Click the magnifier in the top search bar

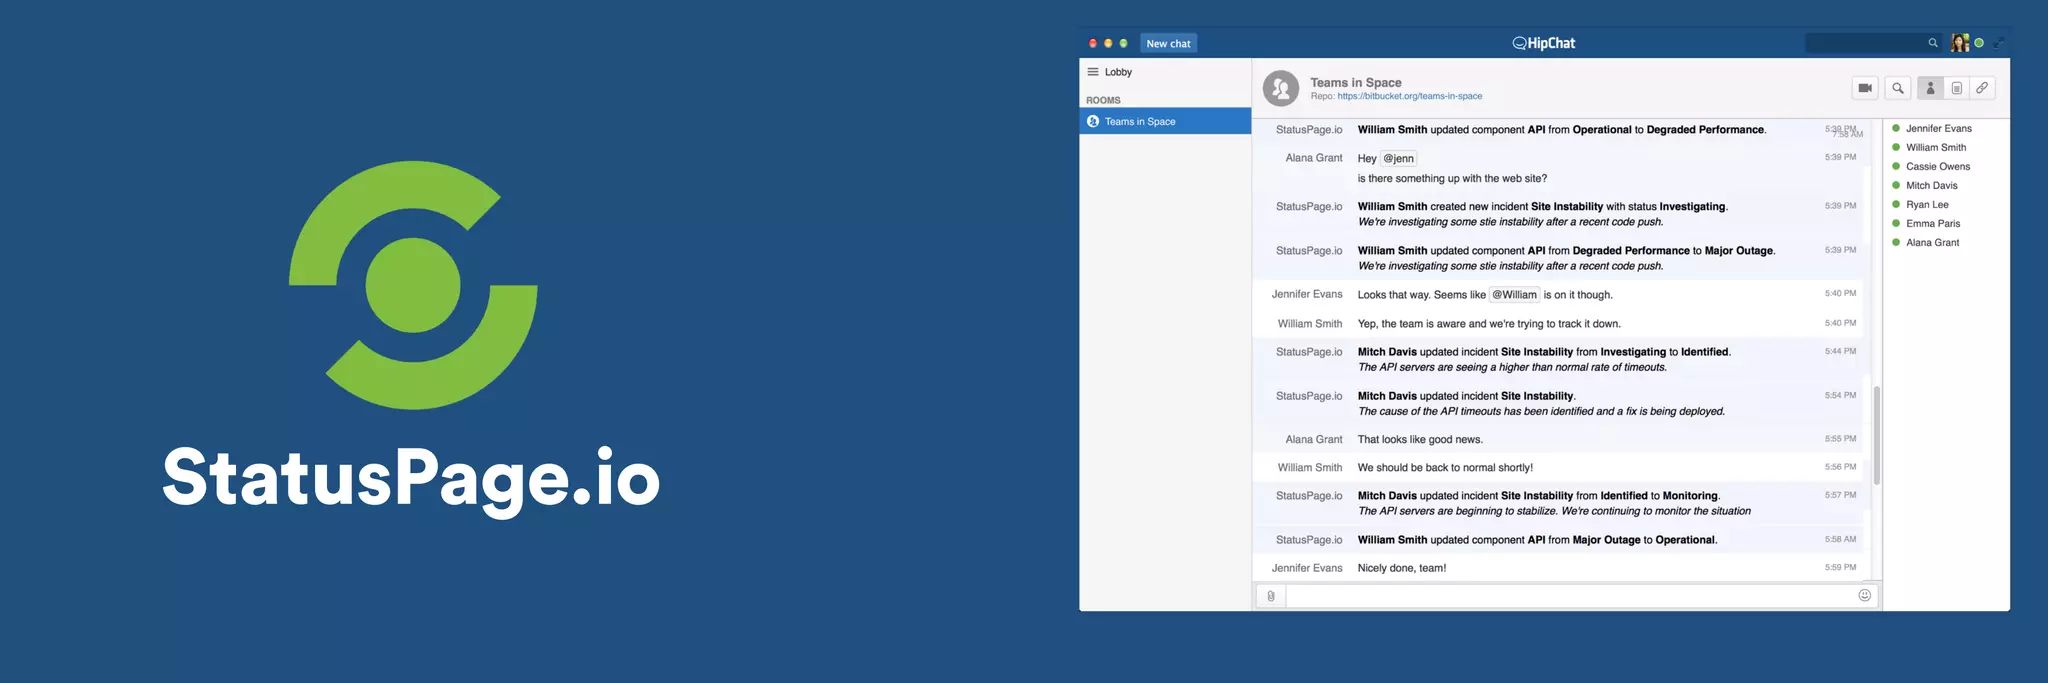1933,43
